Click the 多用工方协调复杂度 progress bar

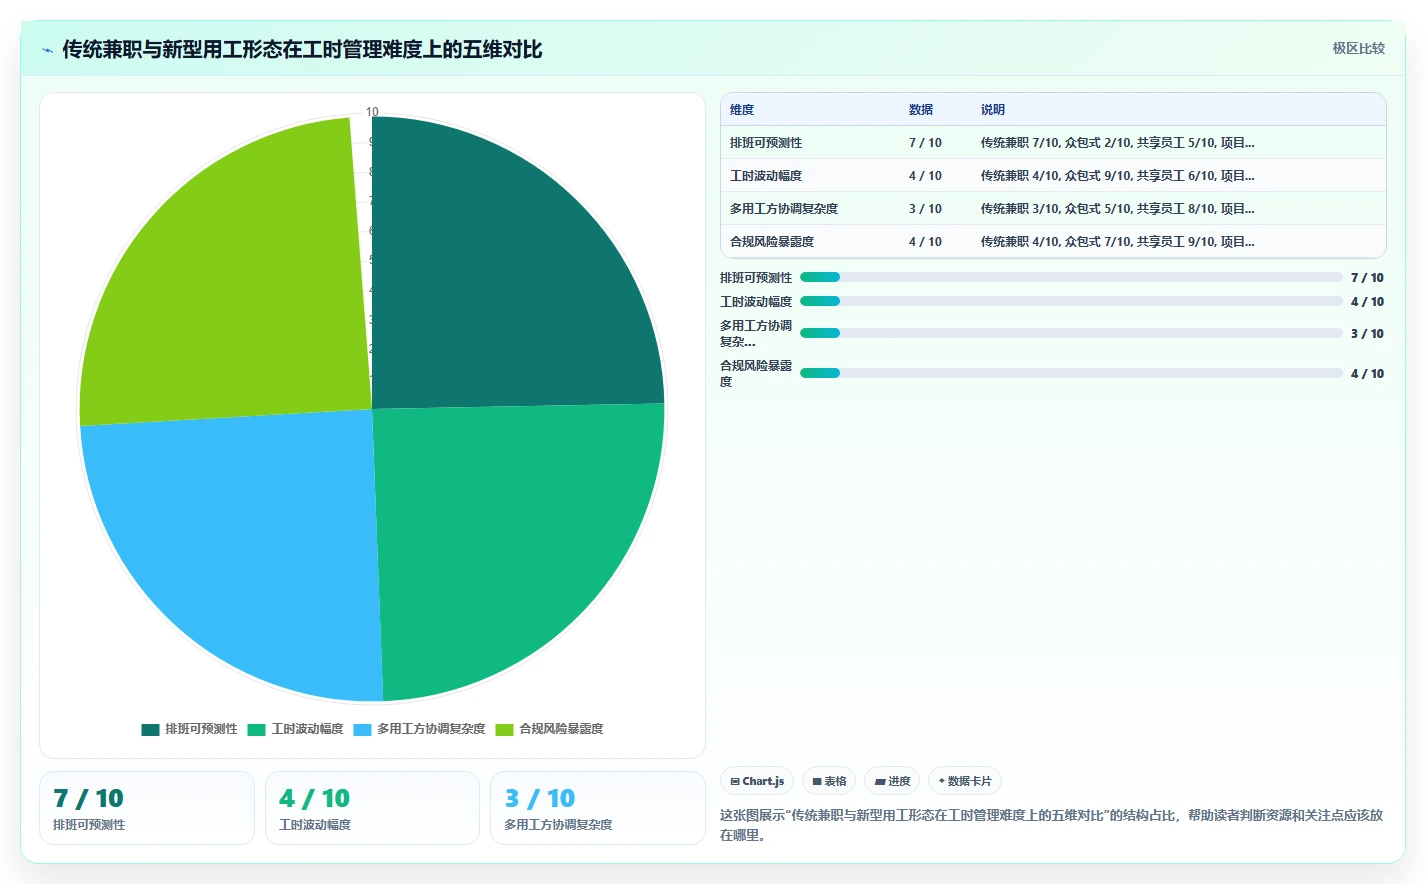[x=1071, y=333]
